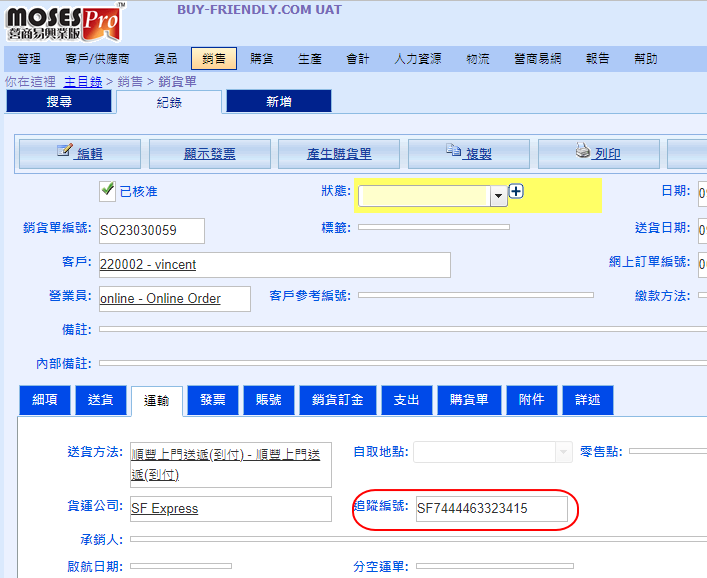This screenshot has width=707, height=578.
Task: Click the MOSES Pro logo
Action: click(x=64, y=23)
